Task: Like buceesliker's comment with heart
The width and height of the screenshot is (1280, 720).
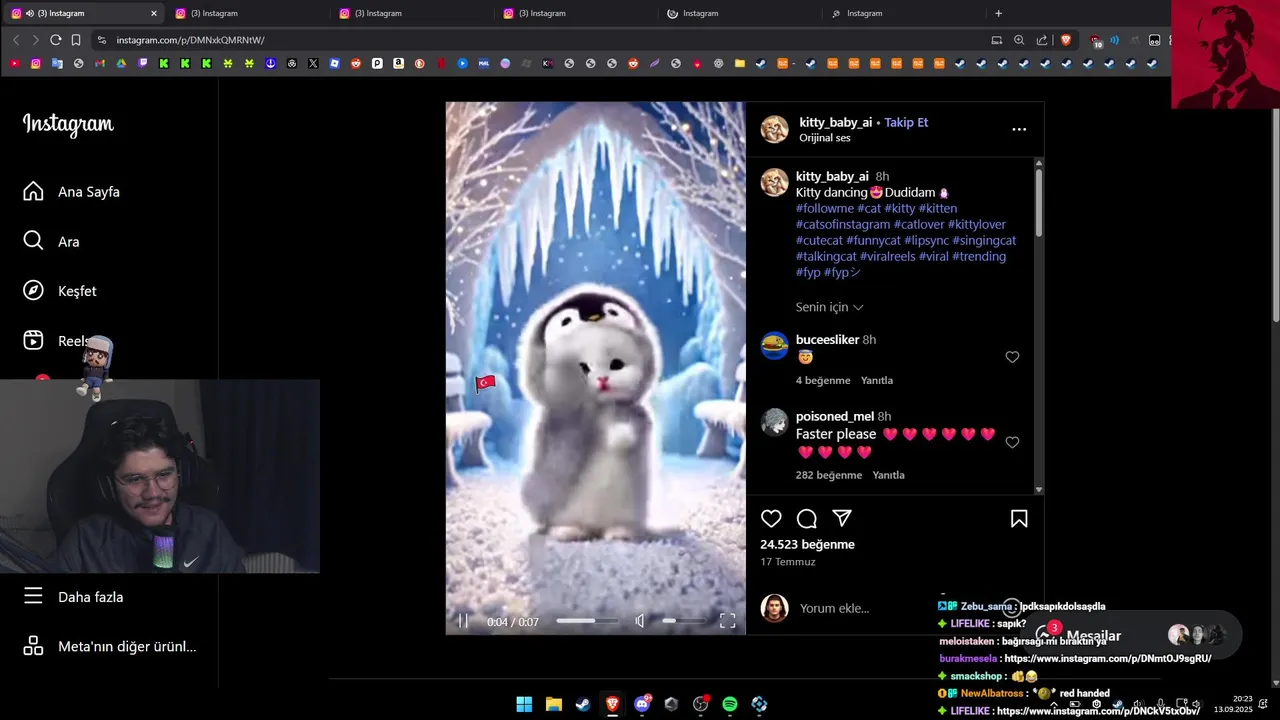Action: (1012, 357)
